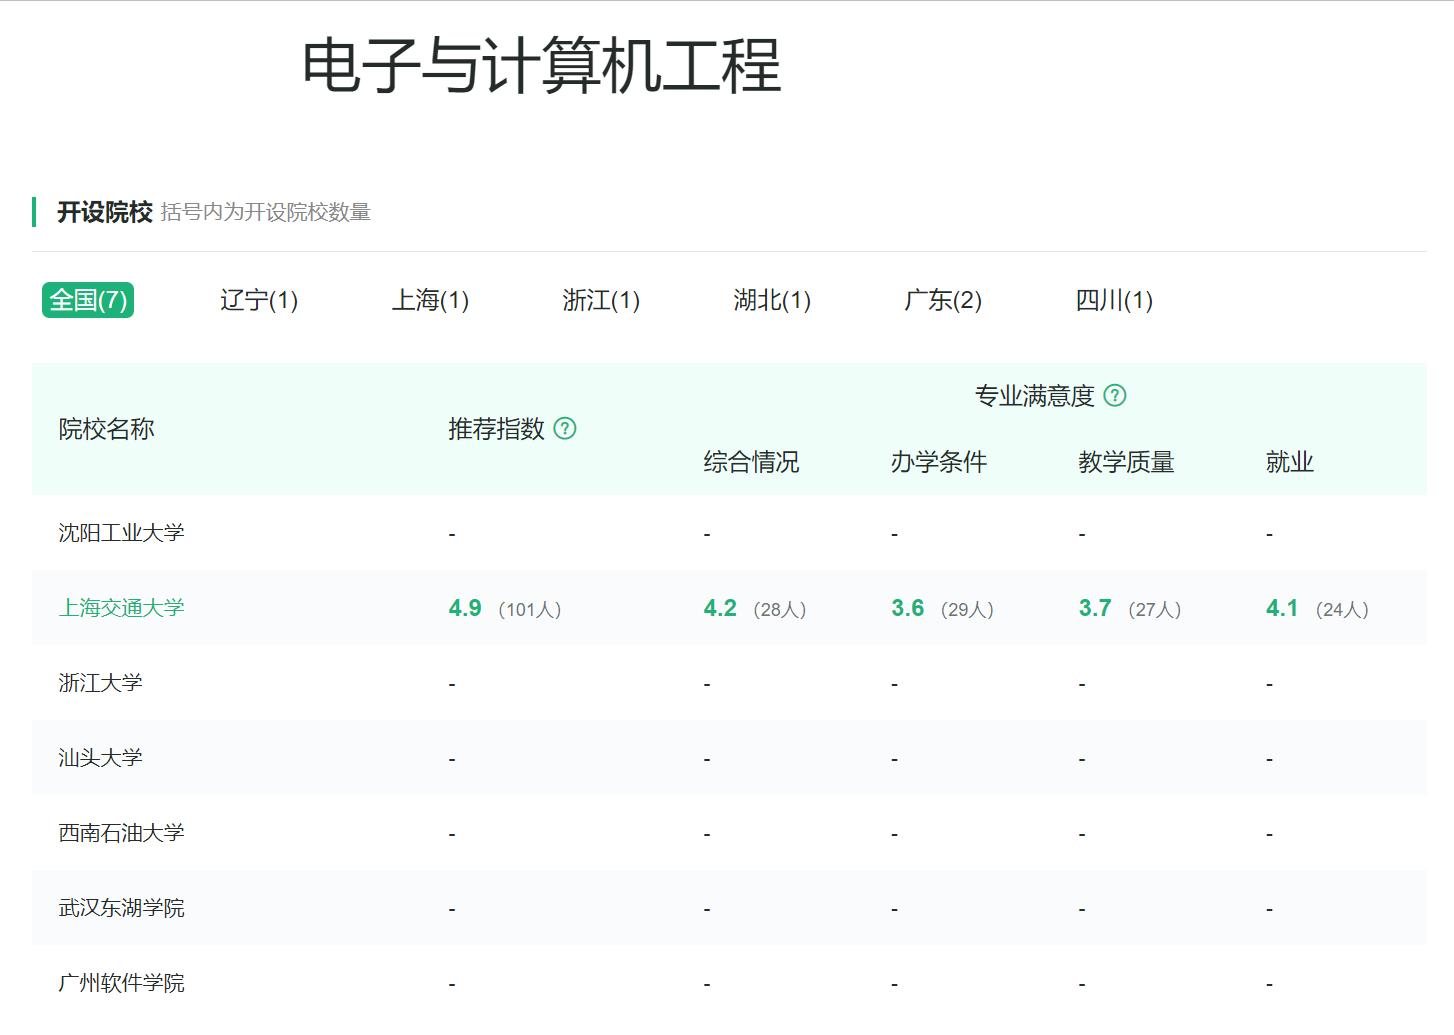Click the 汕头大学 school name
This screenshot has height=1035, width=1454.
point(100,758)
